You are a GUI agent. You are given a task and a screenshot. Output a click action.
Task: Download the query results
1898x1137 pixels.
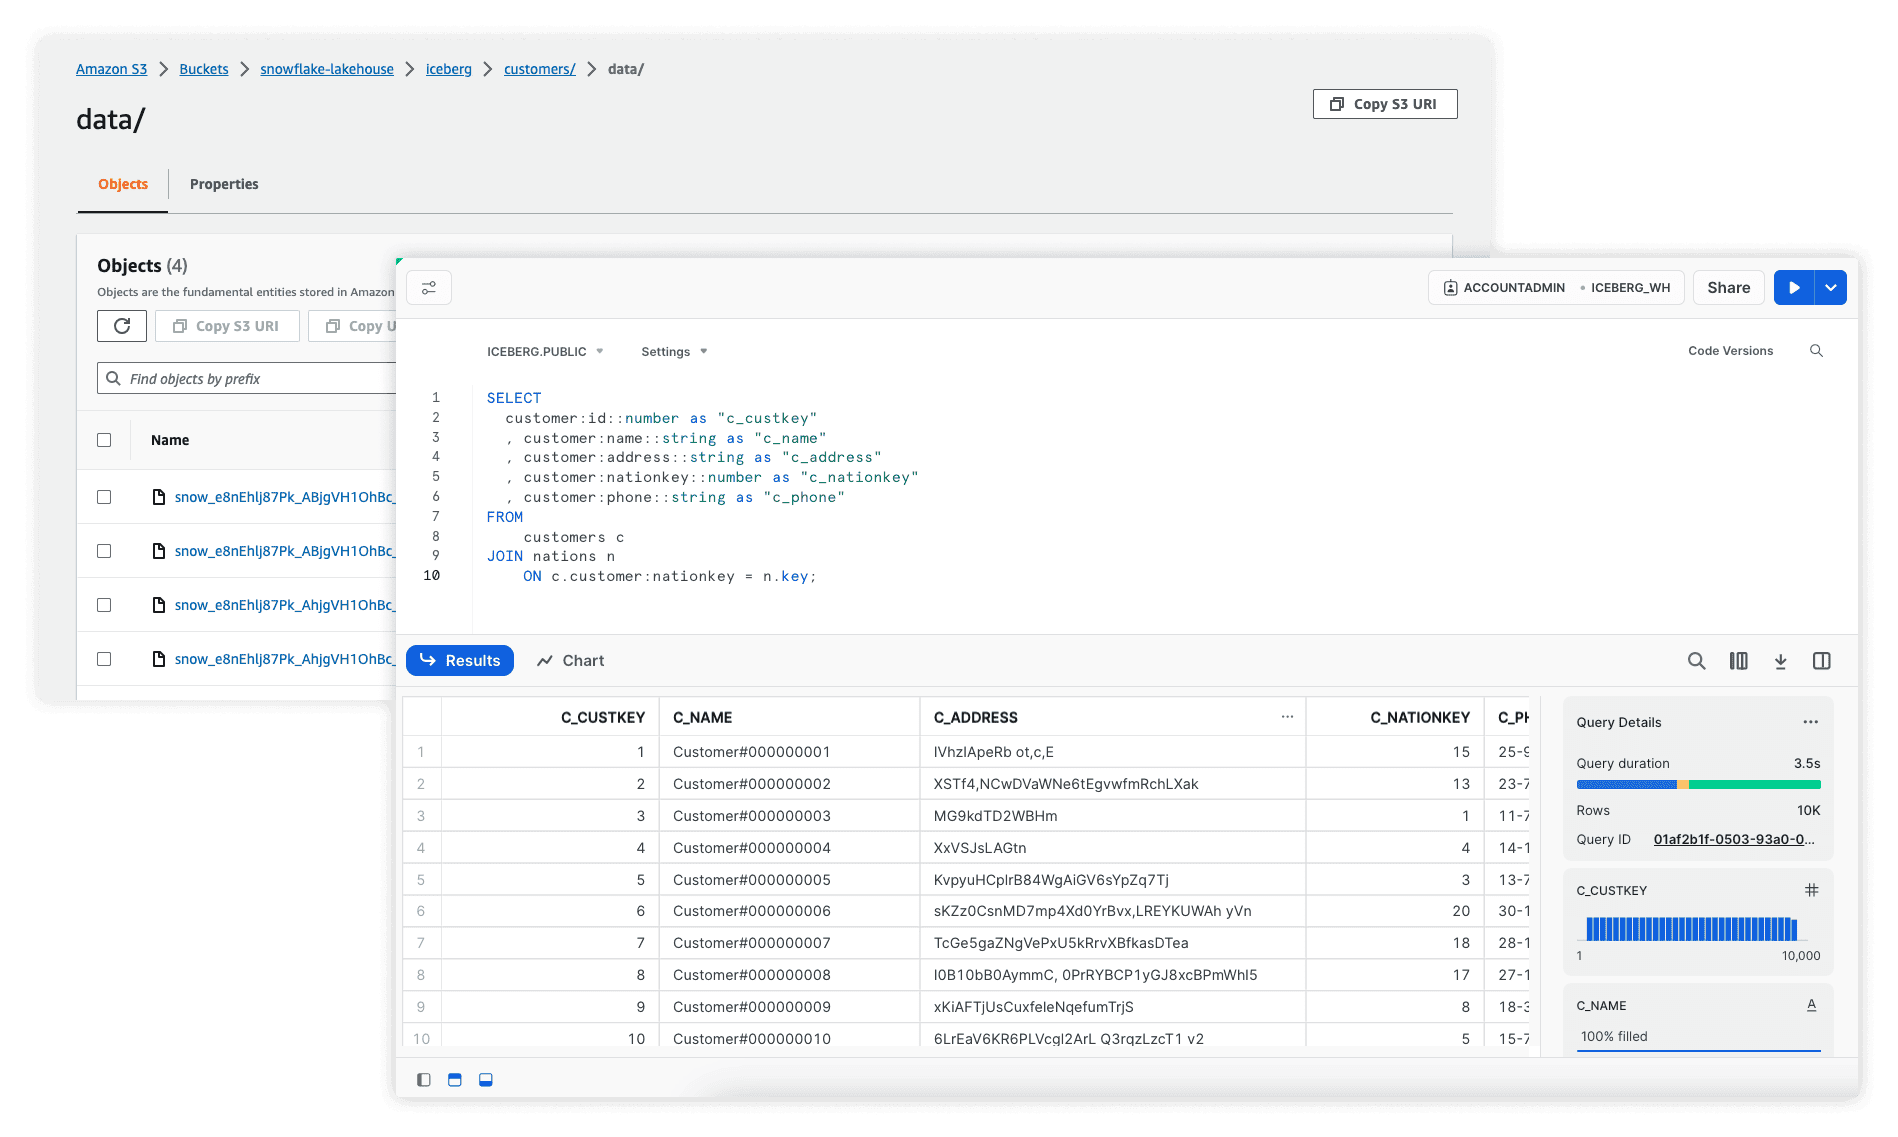1781,660
